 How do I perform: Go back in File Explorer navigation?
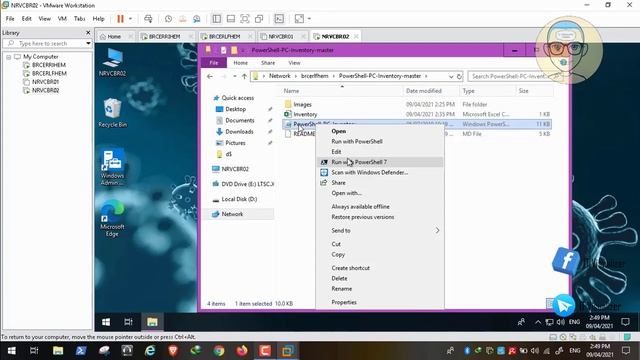210,76
